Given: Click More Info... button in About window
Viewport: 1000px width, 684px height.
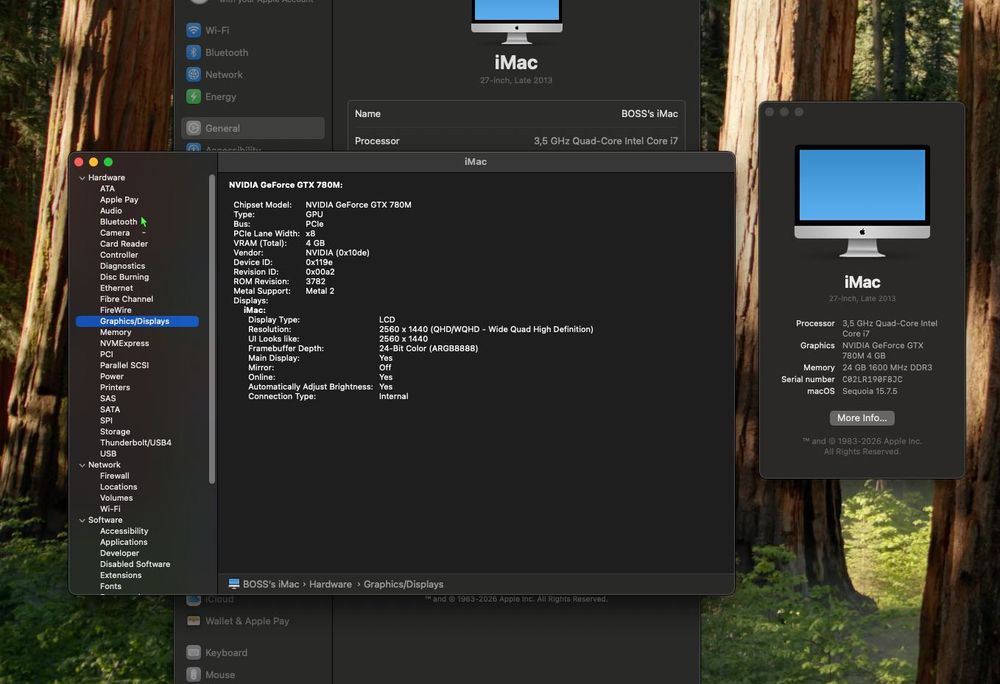Looking at the screenshot, I should click(862, 418).
